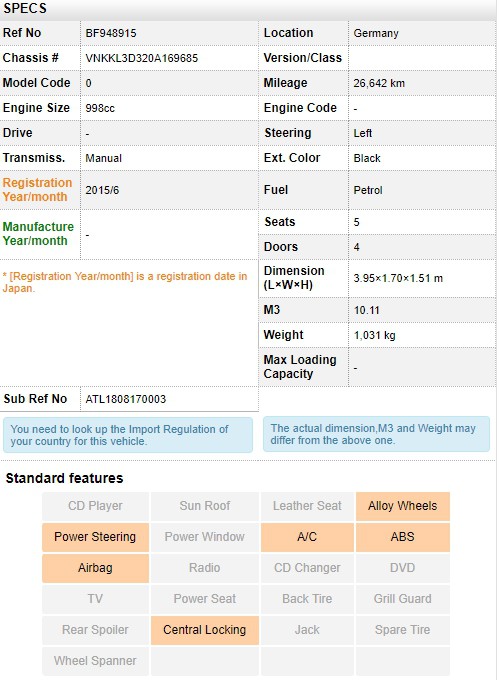Click the Airbag feature tile
Viewport: 499px width, 680px height.
[x=95, y=568]
